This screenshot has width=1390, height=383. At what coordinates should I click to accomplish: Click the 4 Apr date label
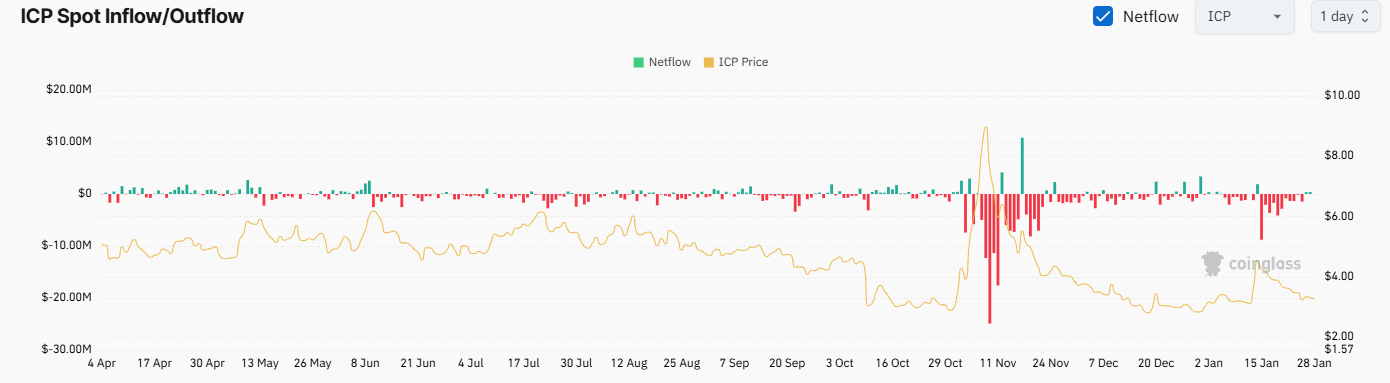coord(103,363)
